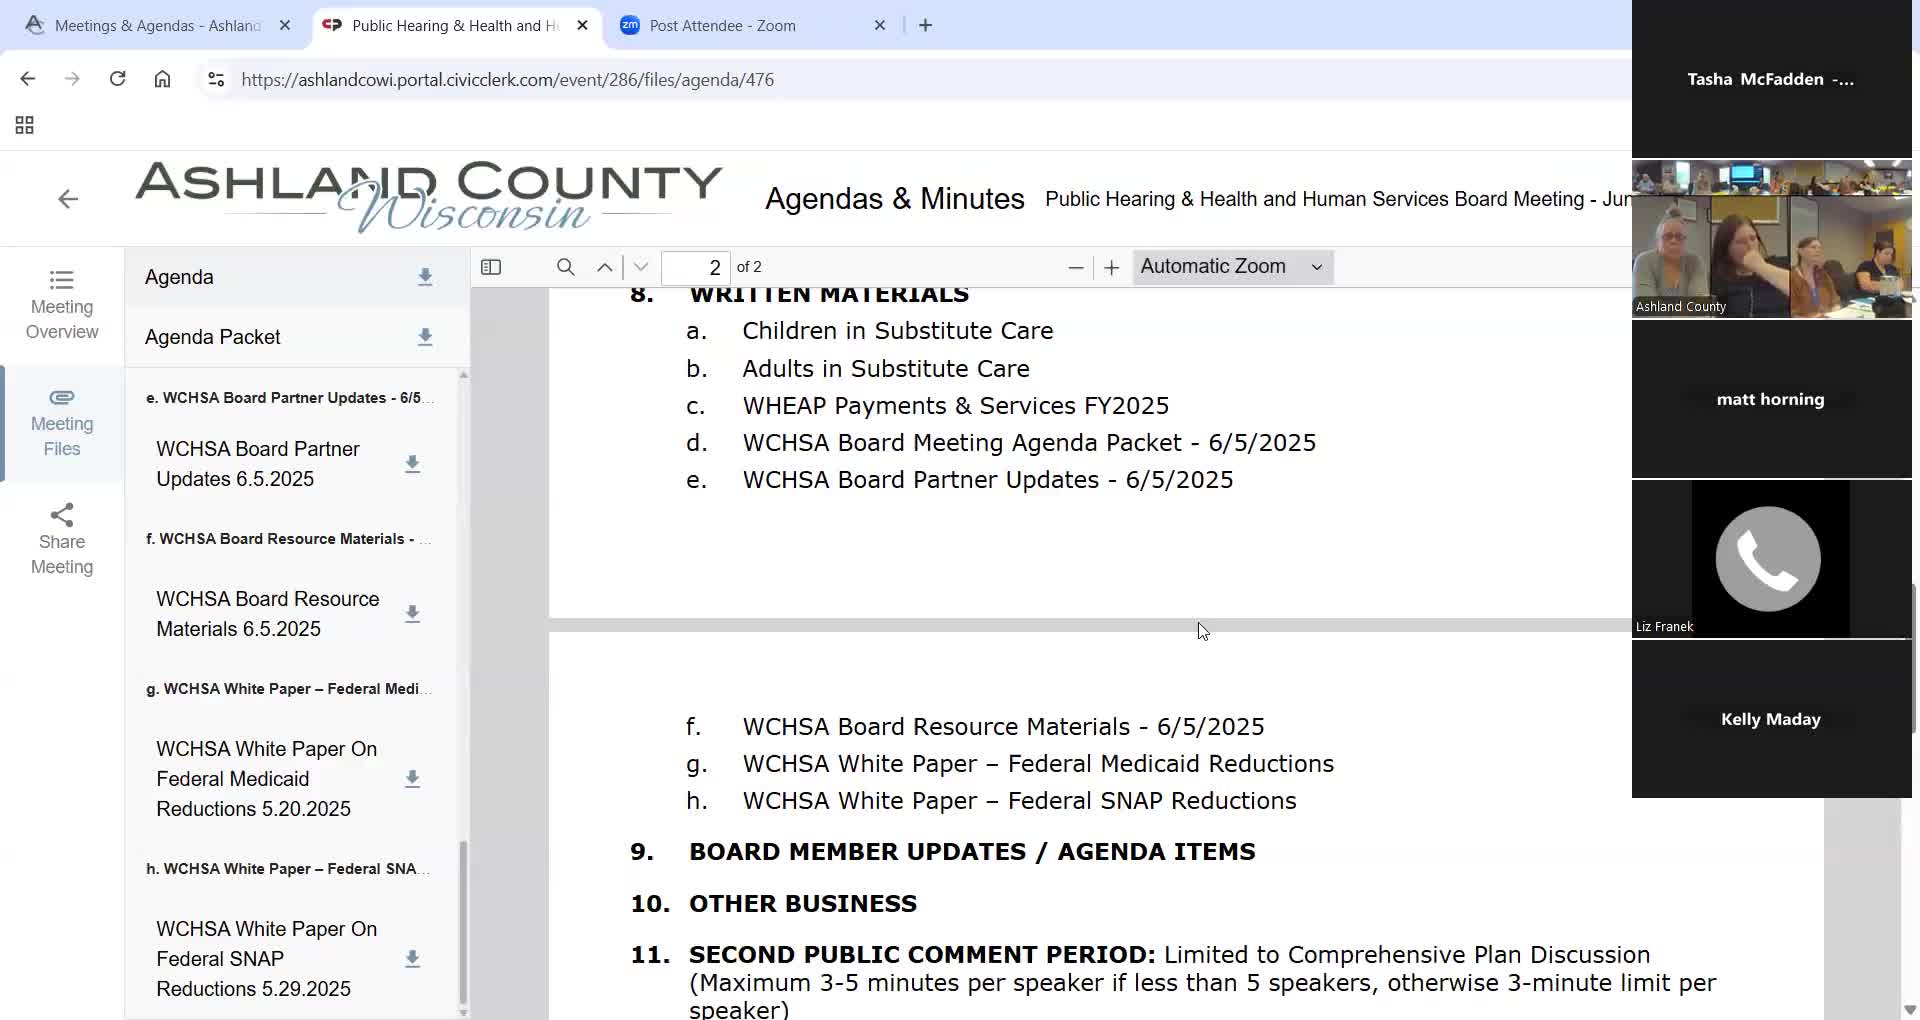Open WCHSA Board Resource Materials 6.5.2025 file
Image resolution: width=1920 pixels, height=1020 pixels.
pyautogui.click(x=268, y=614)
